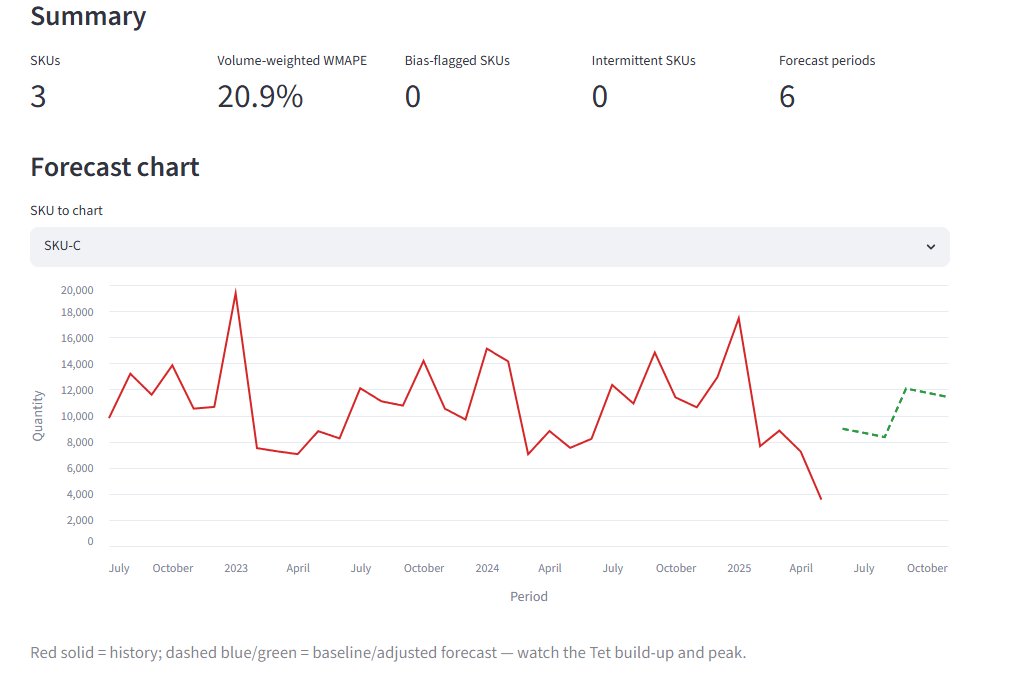Image resolution: width=1010 pixels, height=680 pixels.
Task: Click the Forecast periods label
Action: [x=827, y=61]
